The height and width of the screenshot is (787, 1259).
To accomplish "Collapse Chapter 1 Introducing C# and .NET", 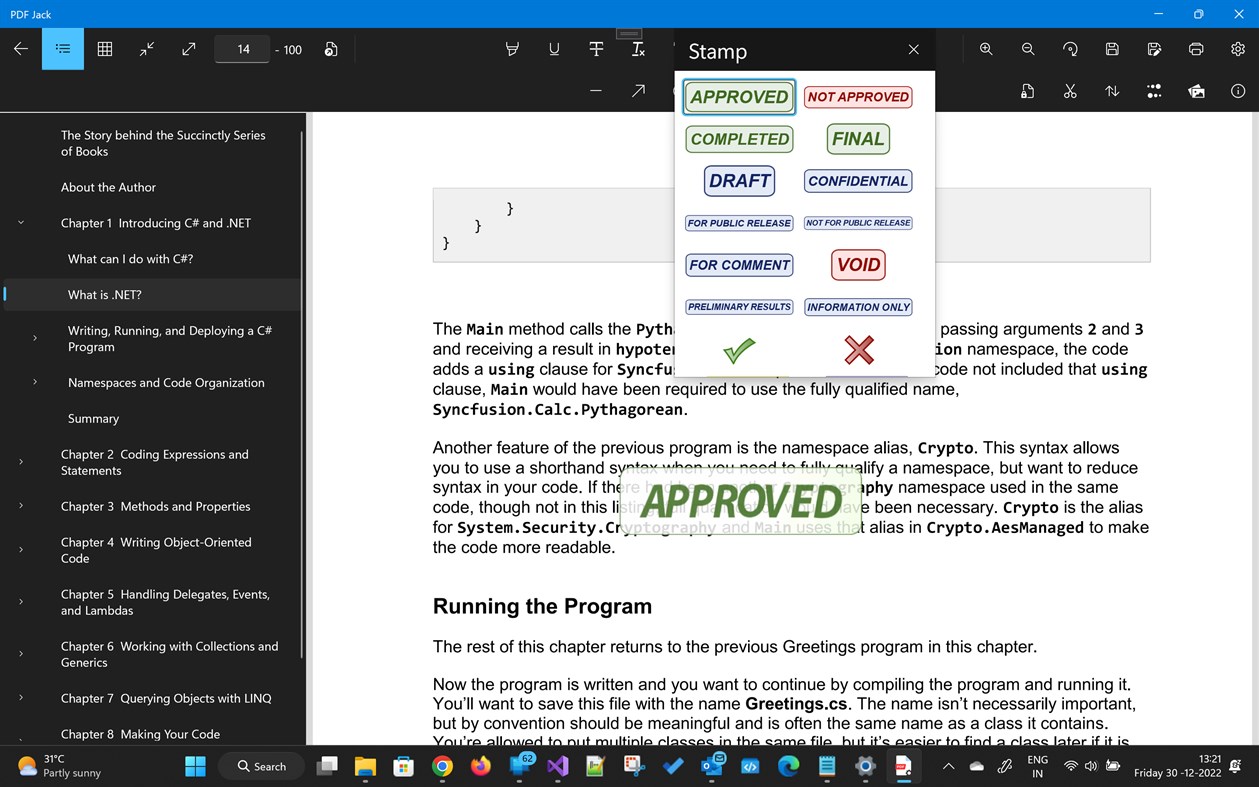I will (20, 222).
